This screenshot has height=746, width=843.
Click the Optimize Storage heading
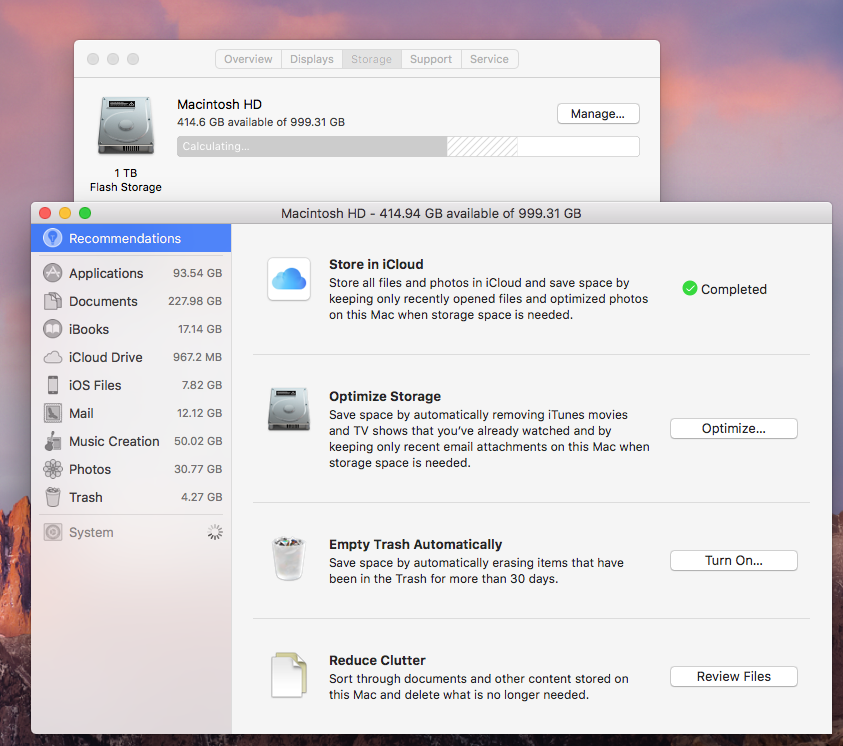(385, 396)
